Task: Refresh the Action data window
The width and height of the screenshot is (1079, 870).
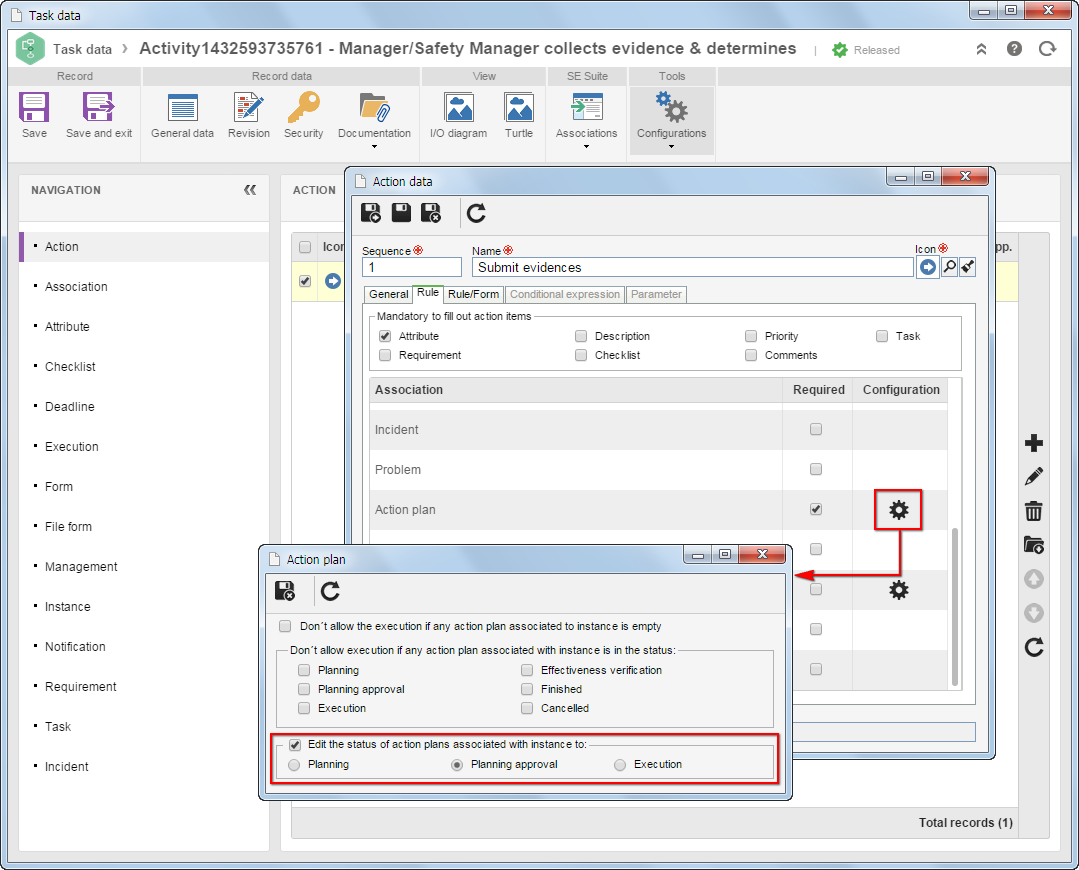Action: pos(476,213)
